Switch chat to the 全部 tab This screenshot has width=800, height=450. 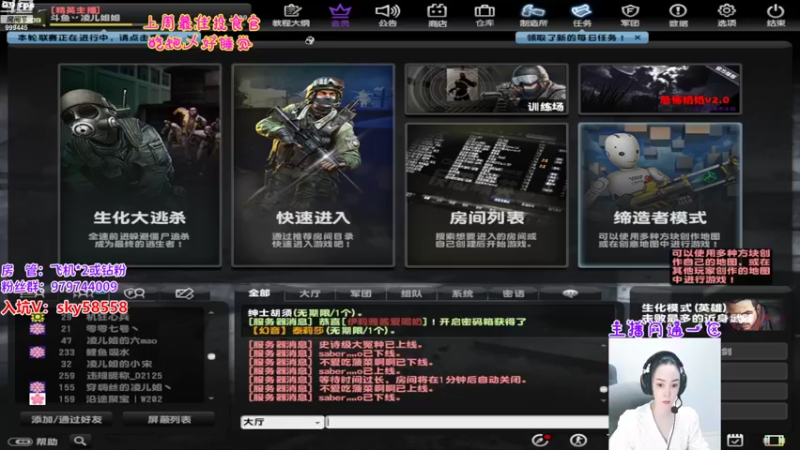point(259,293)
